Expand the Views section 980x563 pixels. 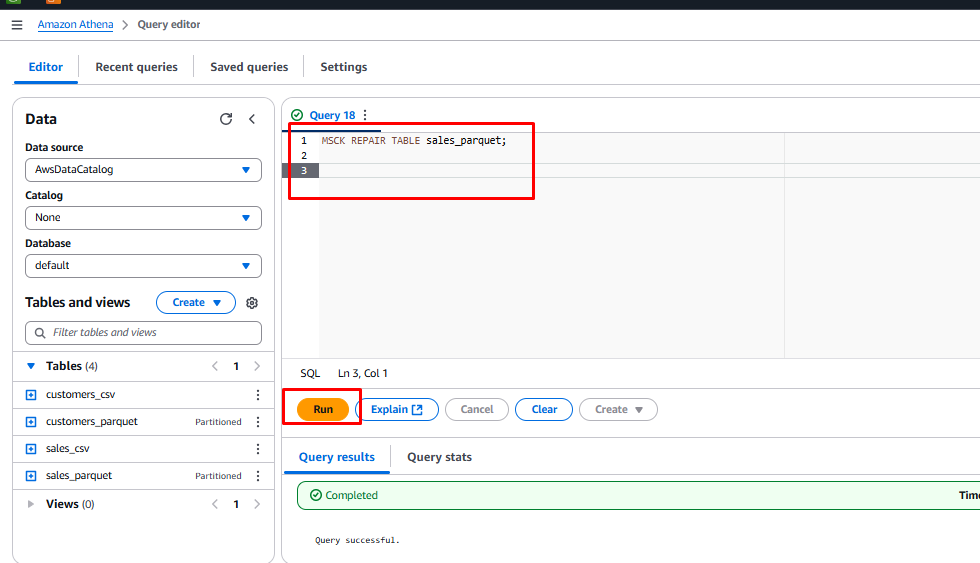pyautogui.click(x=31, y=505)
